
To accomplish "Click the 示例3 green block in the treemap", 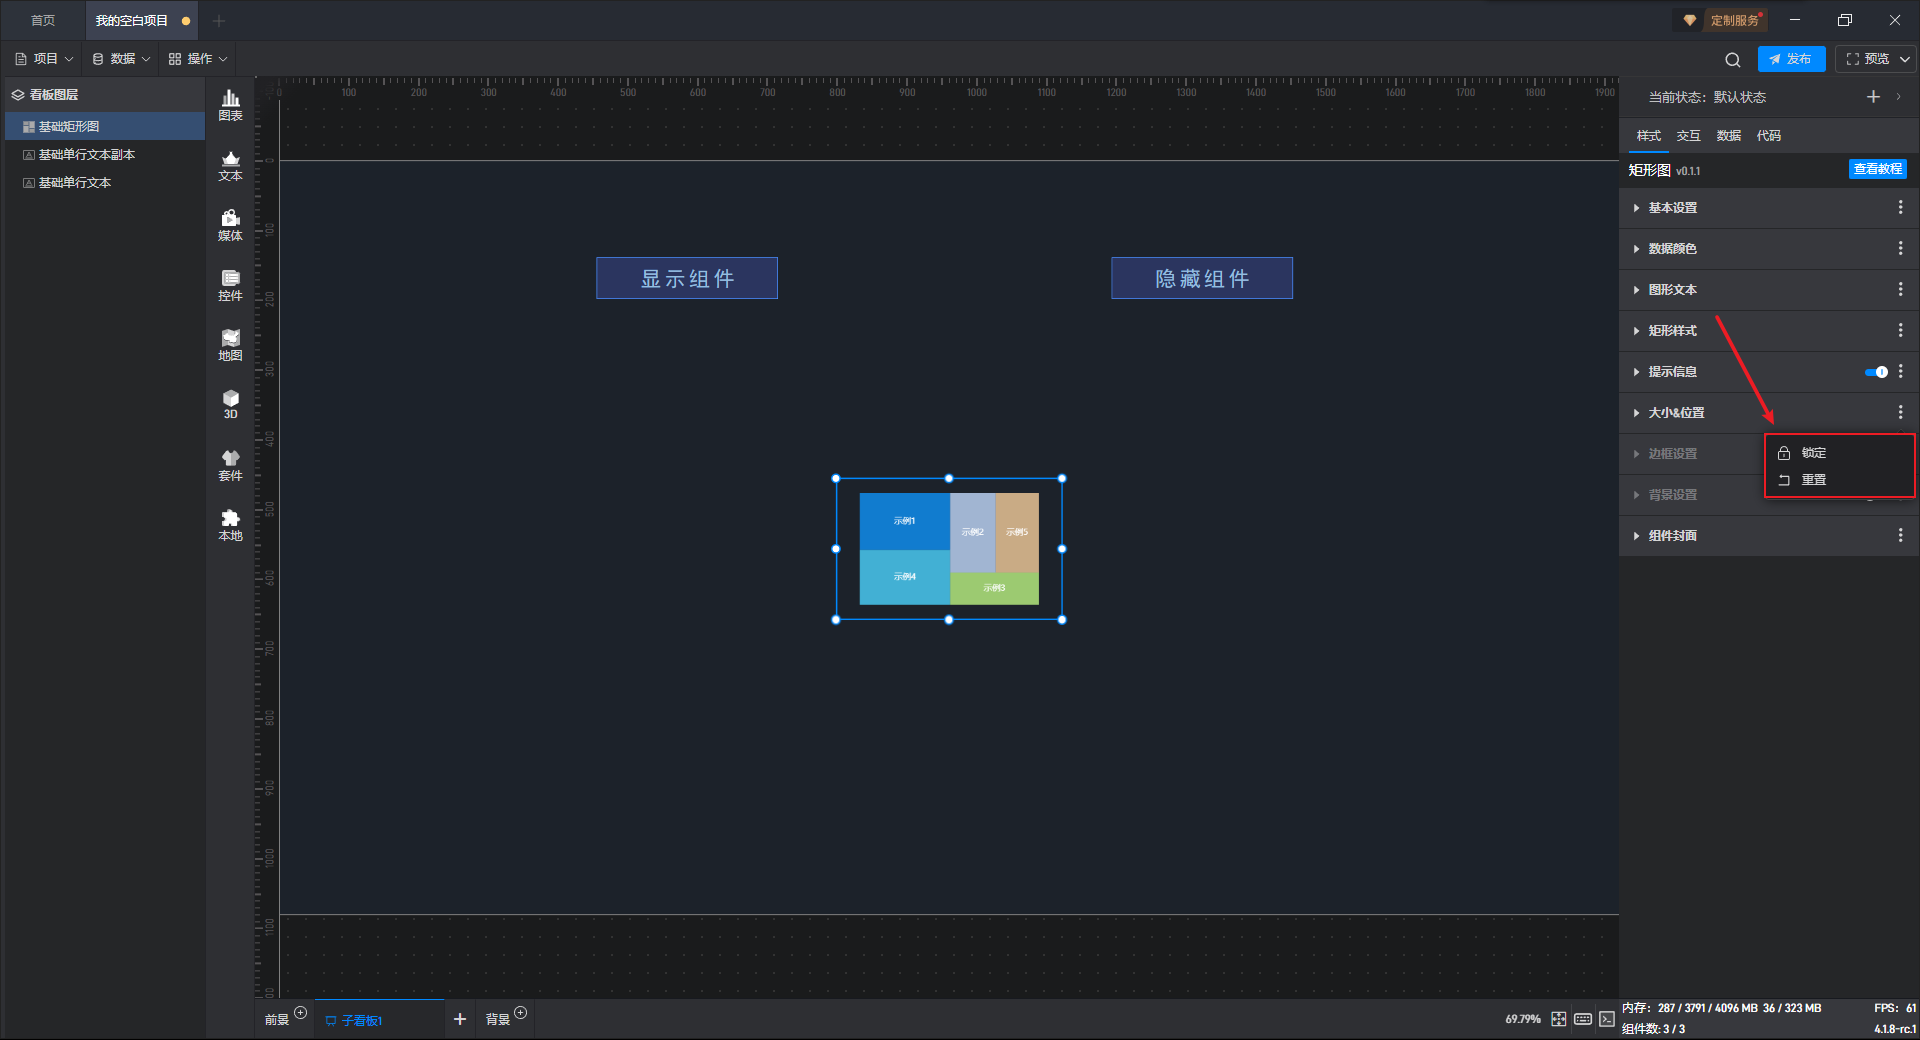I will (x=994, y=588).
